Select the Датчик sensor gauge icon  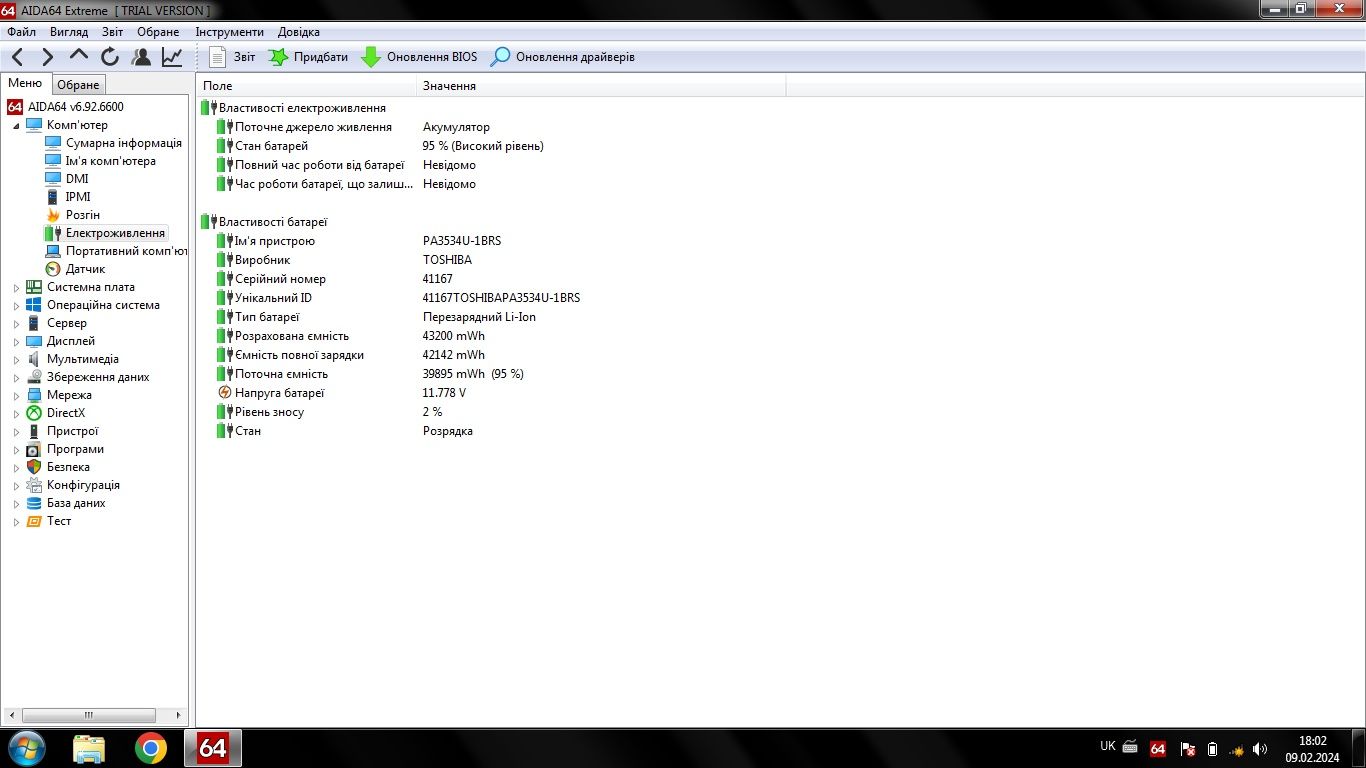pyautogui.click(x=53, y=269)
